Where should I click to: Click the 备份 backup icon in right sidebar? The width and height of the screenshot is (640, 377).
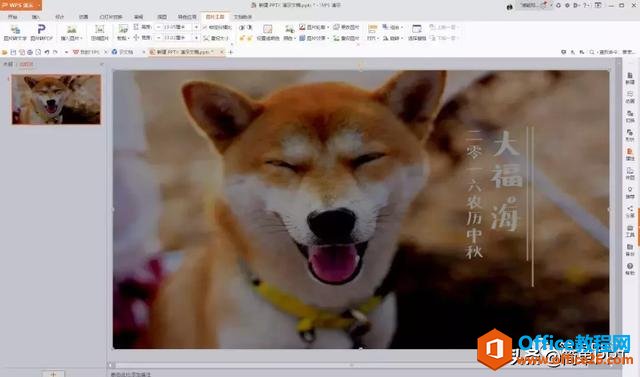tap(630, 250)
